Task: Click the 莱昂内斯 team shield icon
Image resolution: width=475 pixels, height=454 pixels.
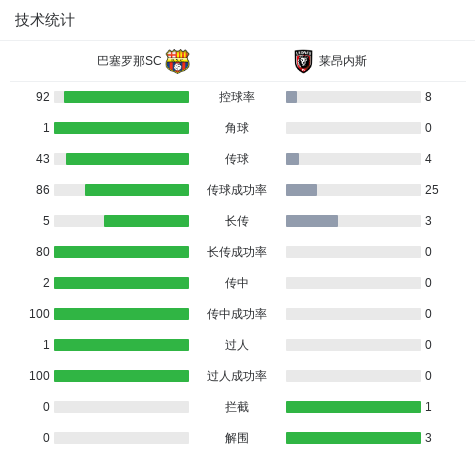Action: [303, 61]
